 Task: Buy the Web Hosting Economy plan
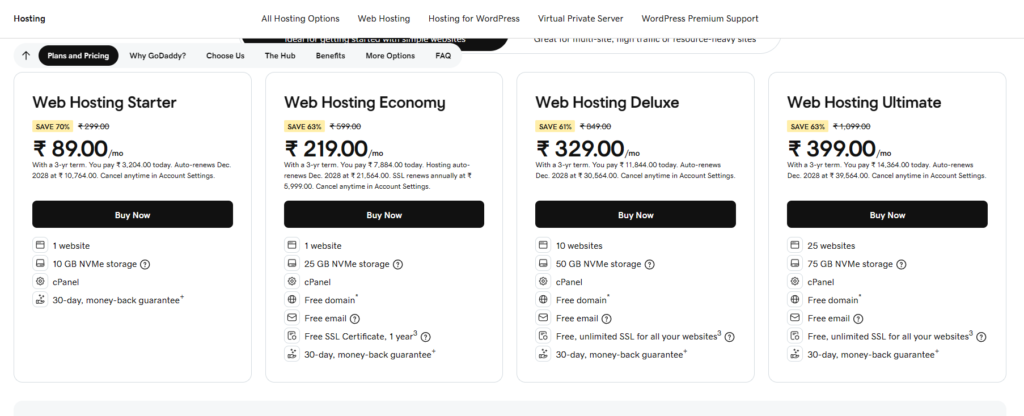coord(384,215)
